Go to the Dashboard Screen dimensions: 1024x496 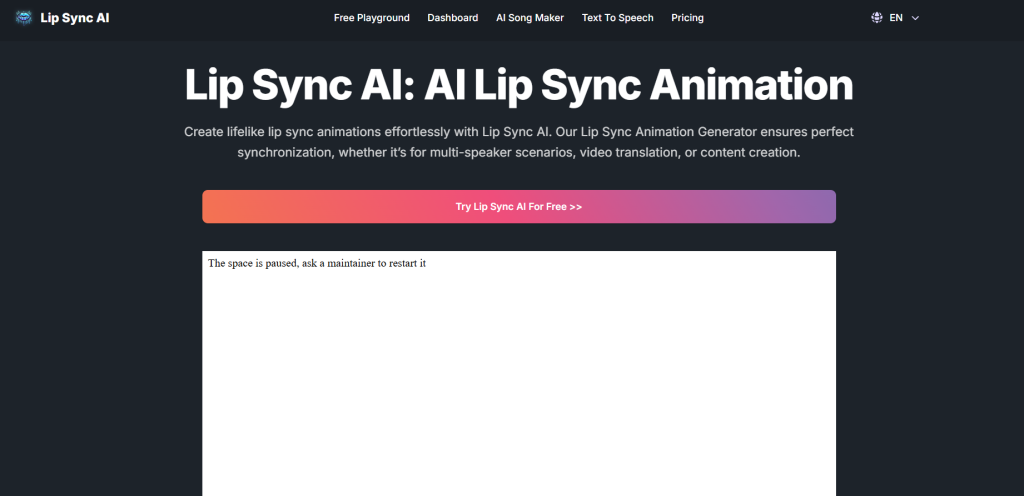pos(452,18)
